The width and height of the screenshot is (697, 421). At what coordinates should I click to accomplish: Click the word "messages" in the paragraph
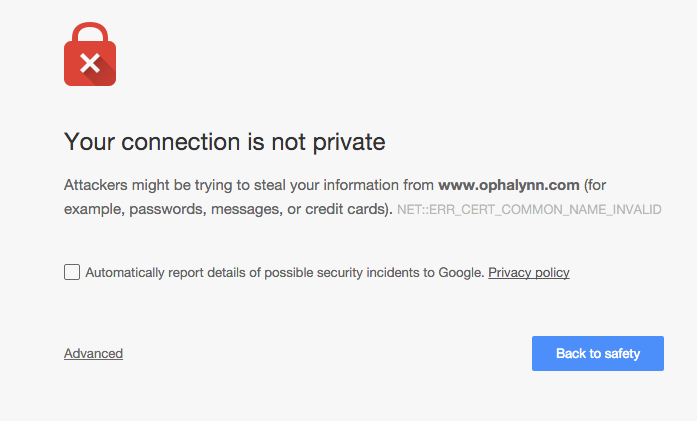[x=247, y=209]
